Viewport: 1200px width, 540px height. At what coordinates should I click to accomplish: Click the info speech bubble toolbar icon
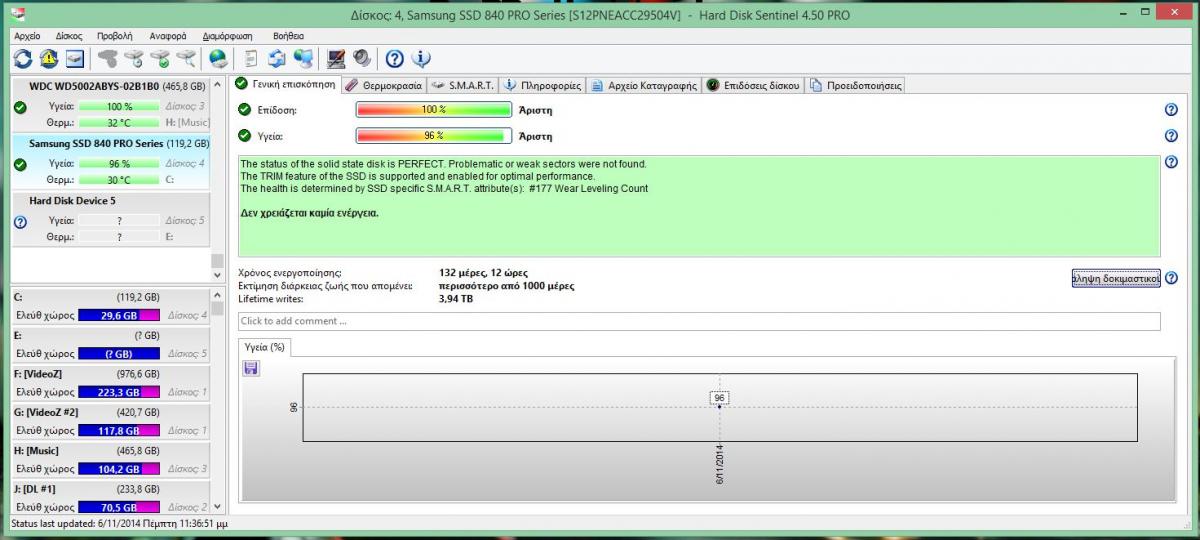point(421,58)
